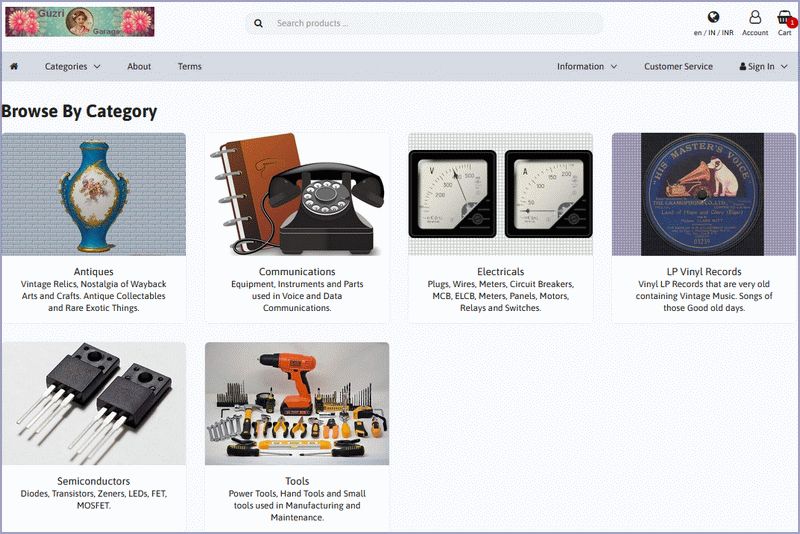Open the Antiques vase thumbnail
Screen dimensions: 800x534
(94, 194)
